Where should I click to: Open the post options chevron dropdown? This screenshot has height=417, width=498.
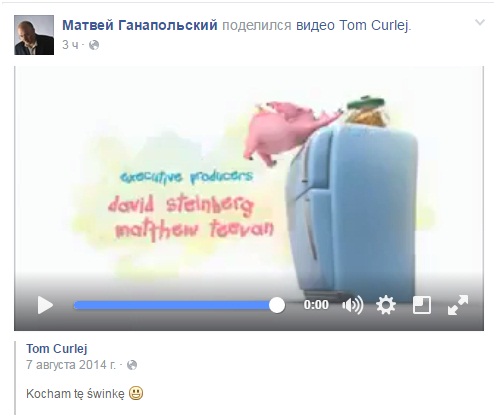pyautogui.click(x=480, y=23)
